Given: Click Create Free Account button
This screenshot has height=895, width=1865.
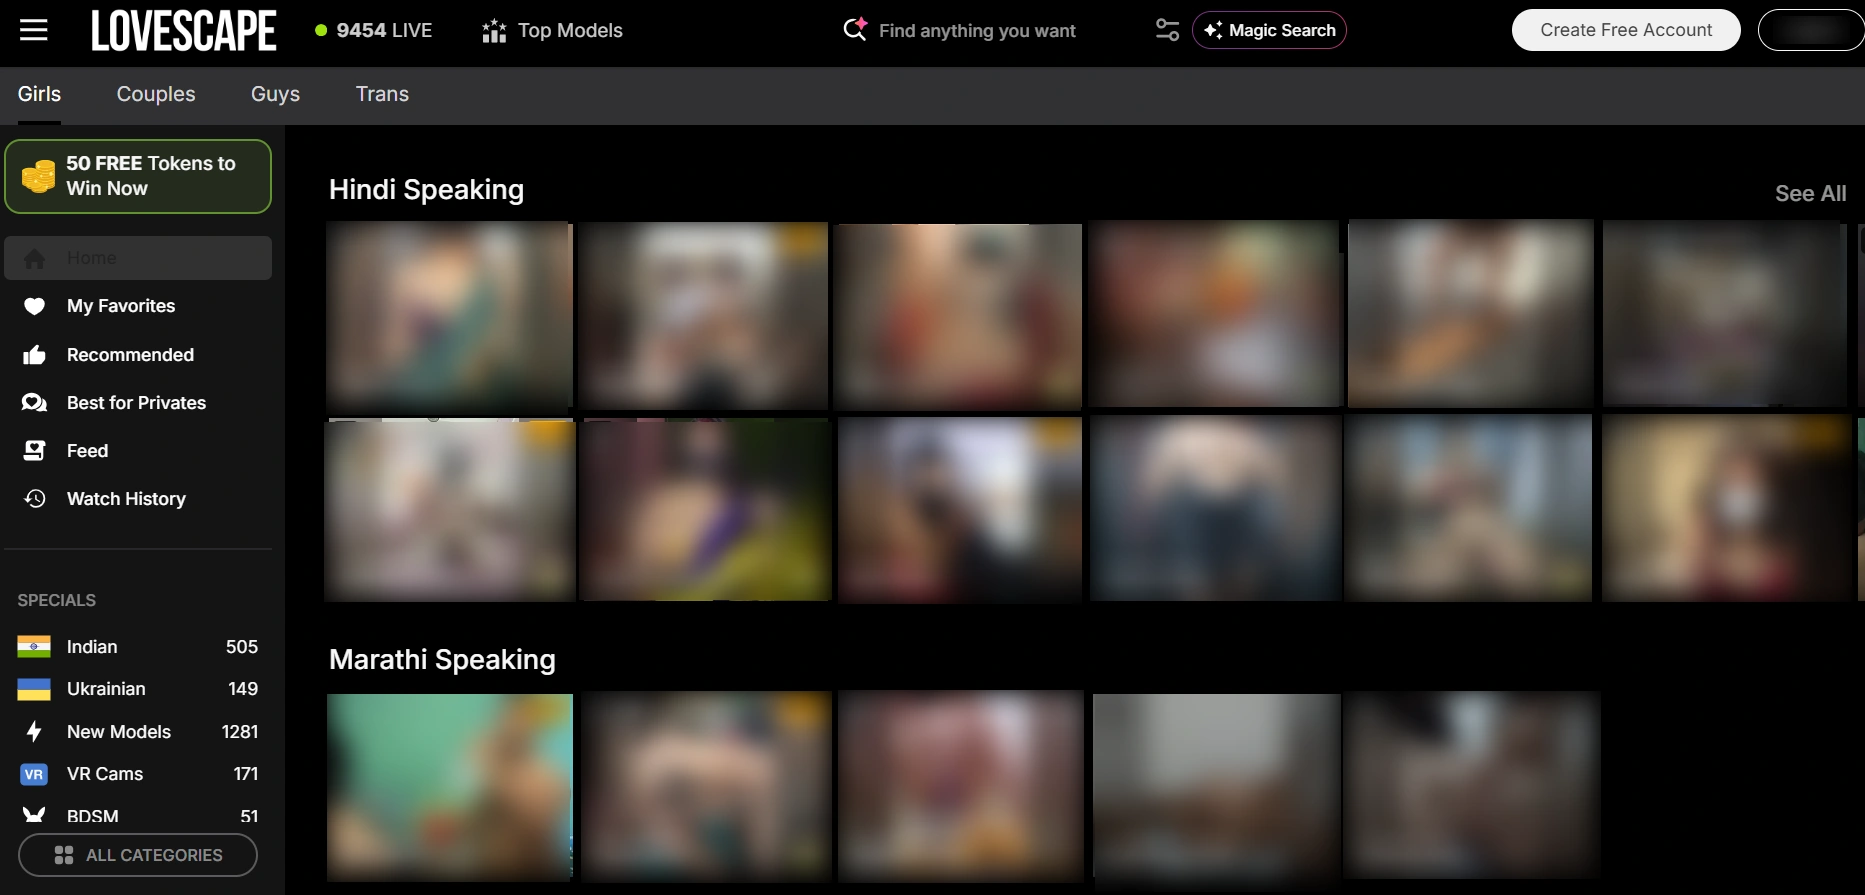Looking at the screenshot, I should tap(1626, 30).
